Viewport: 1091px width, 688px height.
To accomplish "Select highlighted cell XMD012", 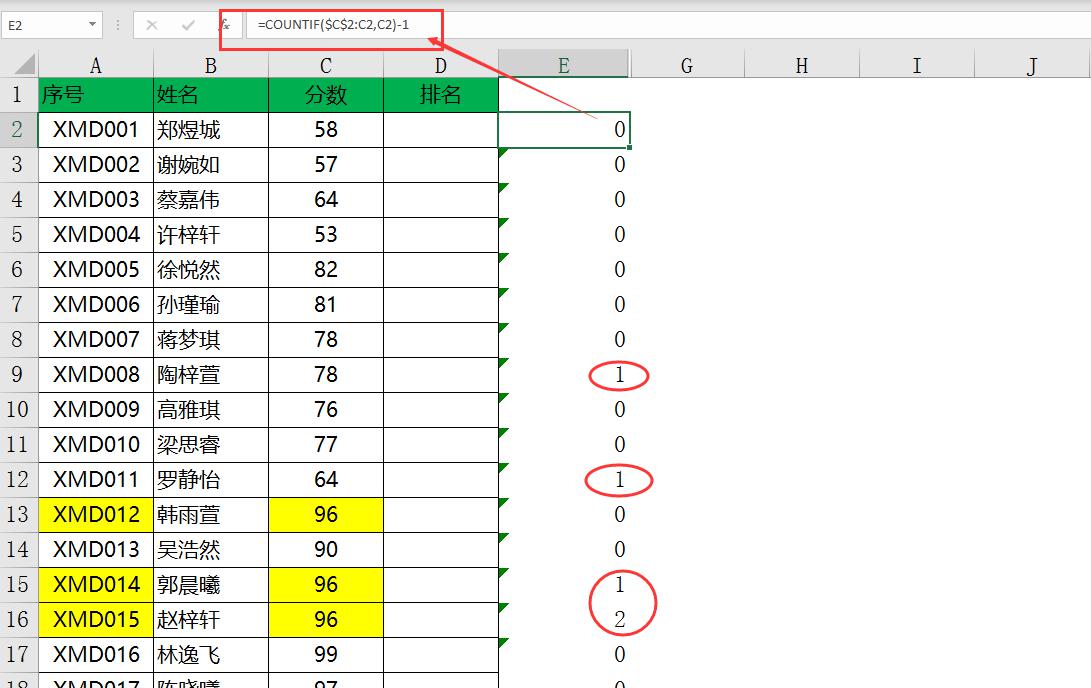I will click(96, 514).
